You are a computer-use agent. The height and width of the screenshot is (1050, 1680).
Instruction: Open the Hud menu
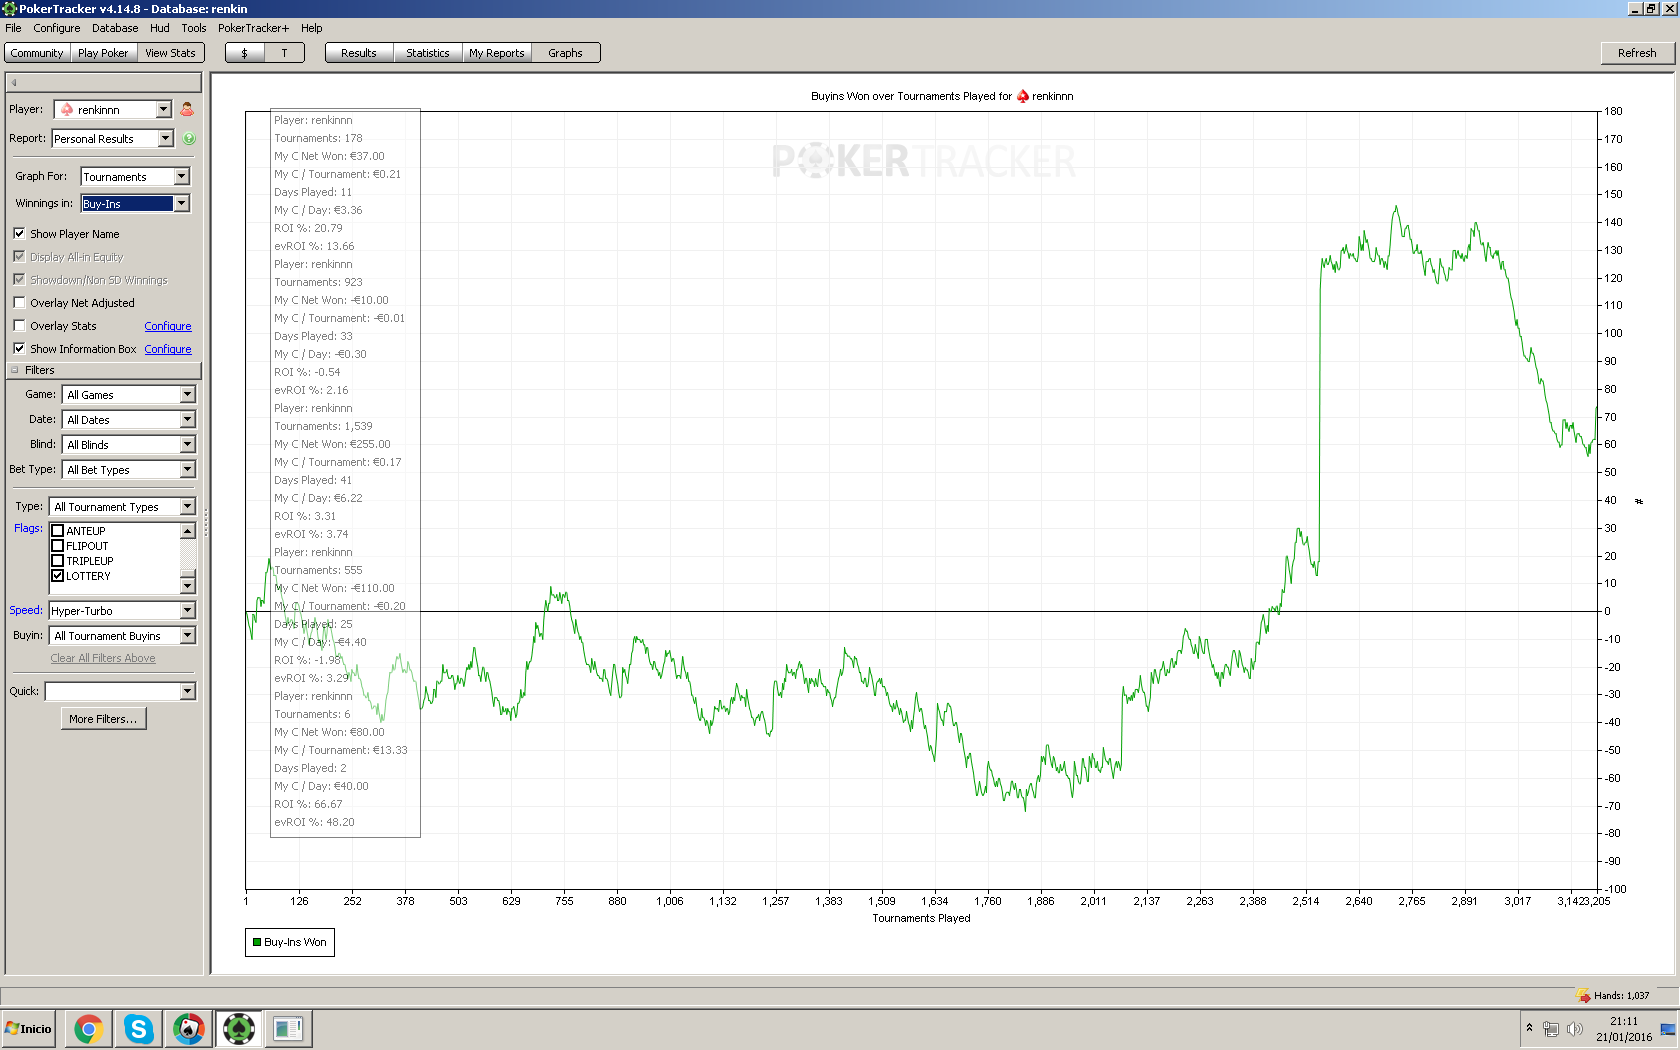pyautogui.click(x=160, y=28)
